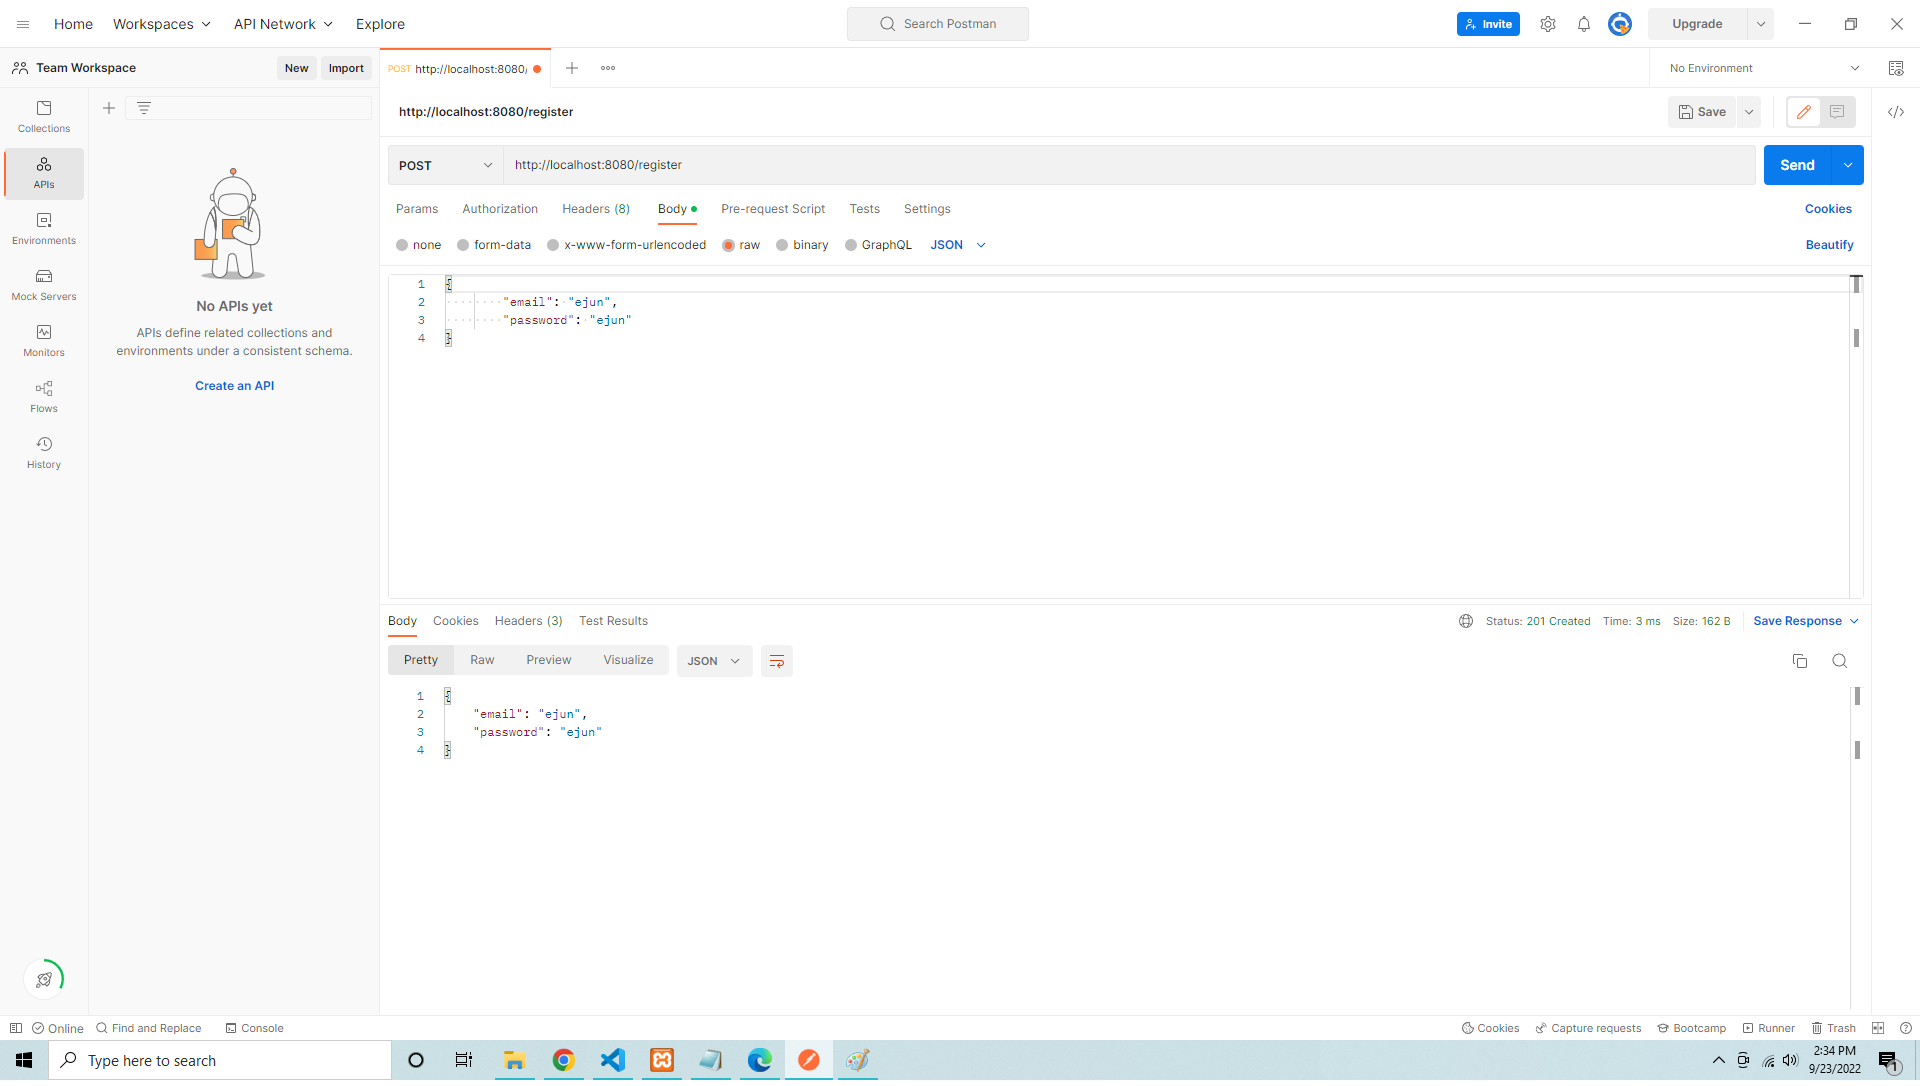Screen dimensions: 1920x1086
Task: Send the register request
Action: pyautogui.click(x=1796, y=165)
